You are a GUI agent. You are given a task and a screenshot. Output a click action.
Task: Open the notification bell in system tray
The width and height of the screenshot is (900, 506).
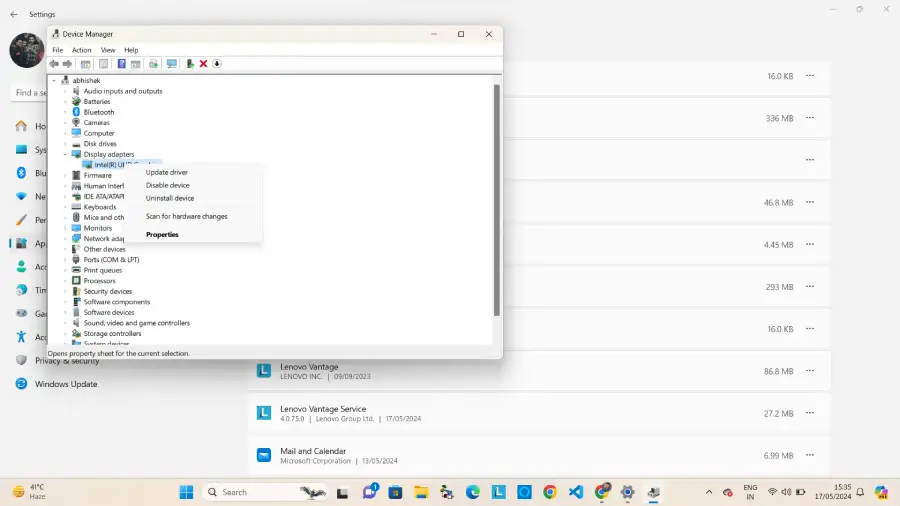tap(860, 492)
